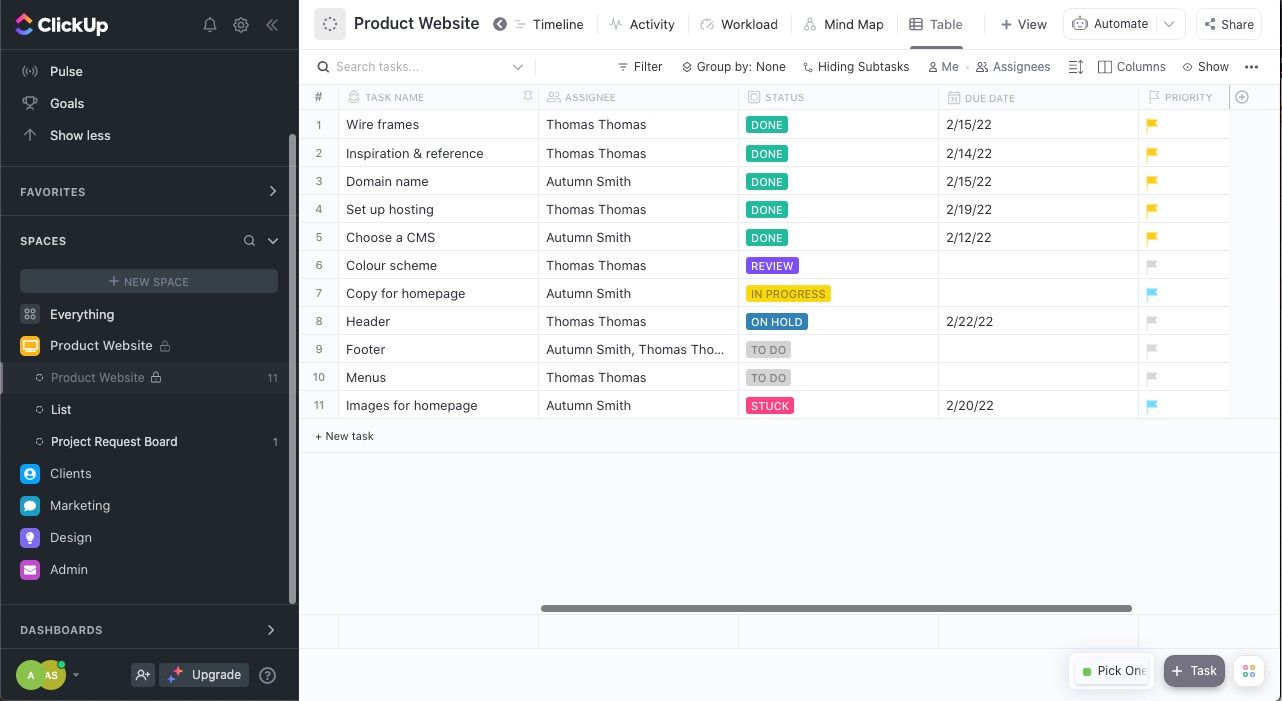Image resolution: width=1282 pixels, height=701 pixels.
Task: Sort by the Due Date column header
Action: tap(981, 98)
